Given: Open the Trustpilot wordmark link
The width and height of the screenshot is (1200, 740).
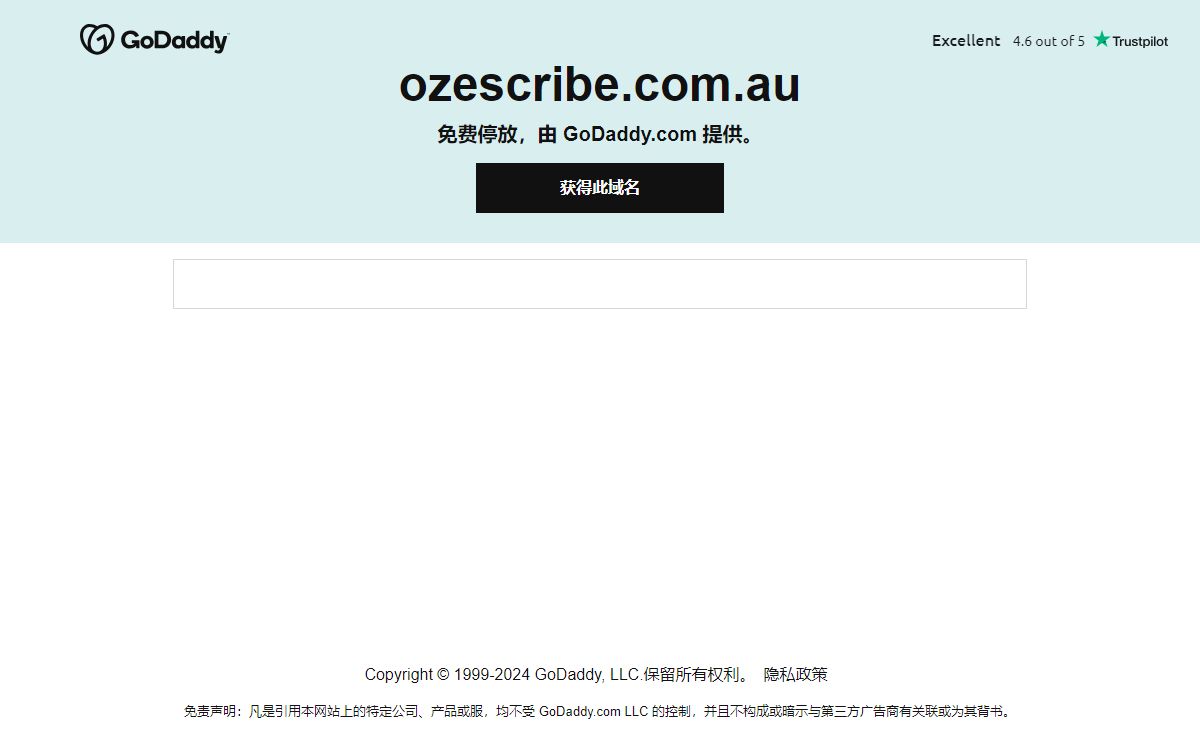Looking at the screenshot, I should click(x=1140, y=41).
